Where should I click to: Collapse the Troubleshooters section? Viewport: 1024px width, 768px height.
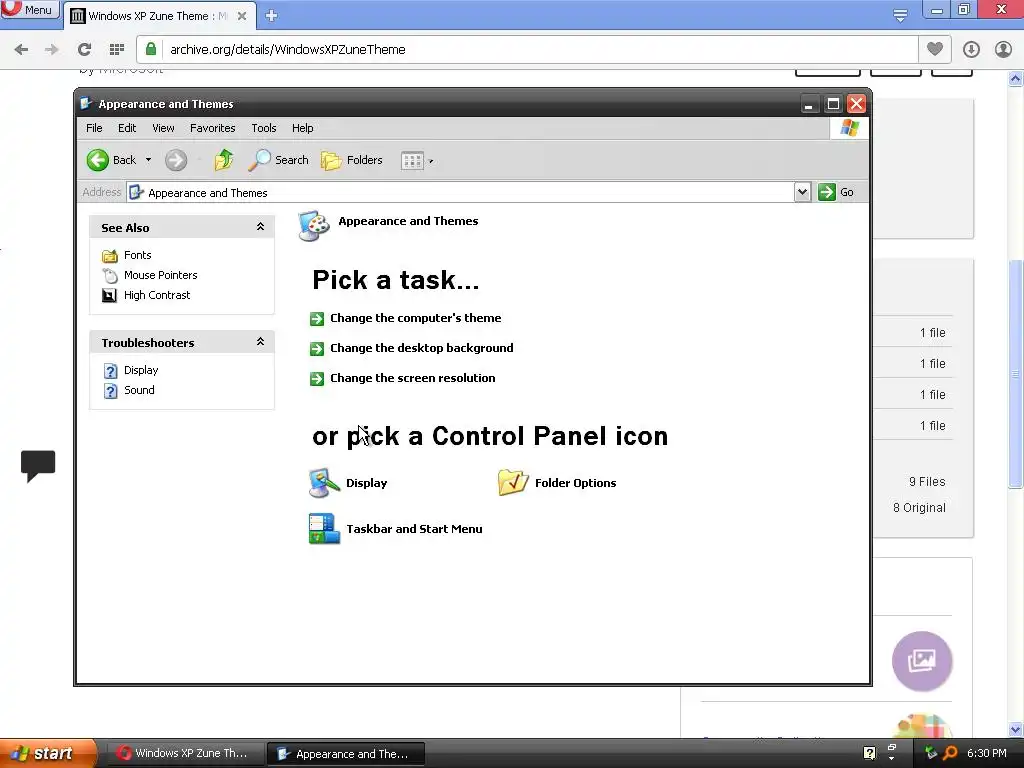pos(260,342)
